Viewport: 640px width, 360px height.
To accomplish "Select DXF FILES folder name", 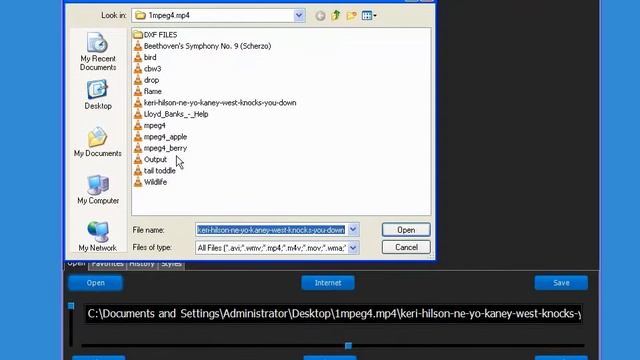I will pyautogui.click(x=160, y=35).
